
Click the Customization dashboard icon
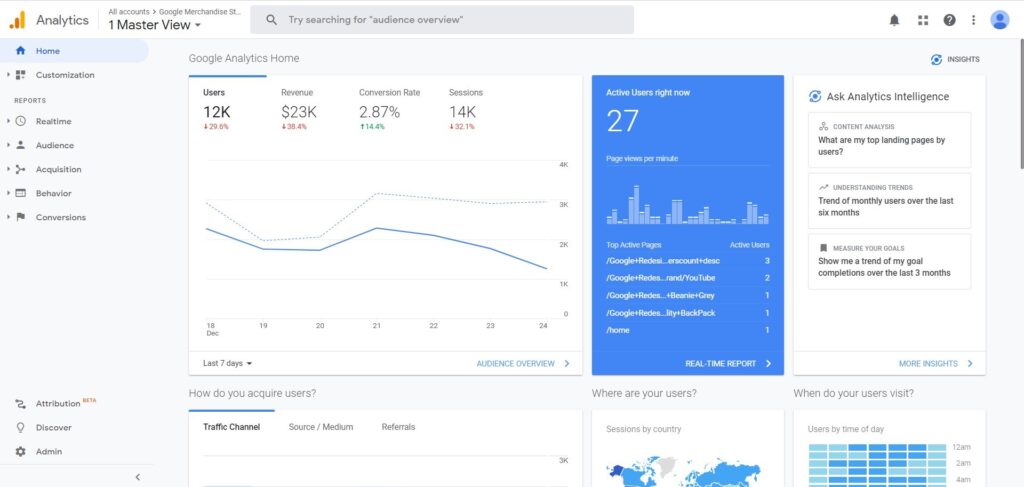[x=20, y=75]
